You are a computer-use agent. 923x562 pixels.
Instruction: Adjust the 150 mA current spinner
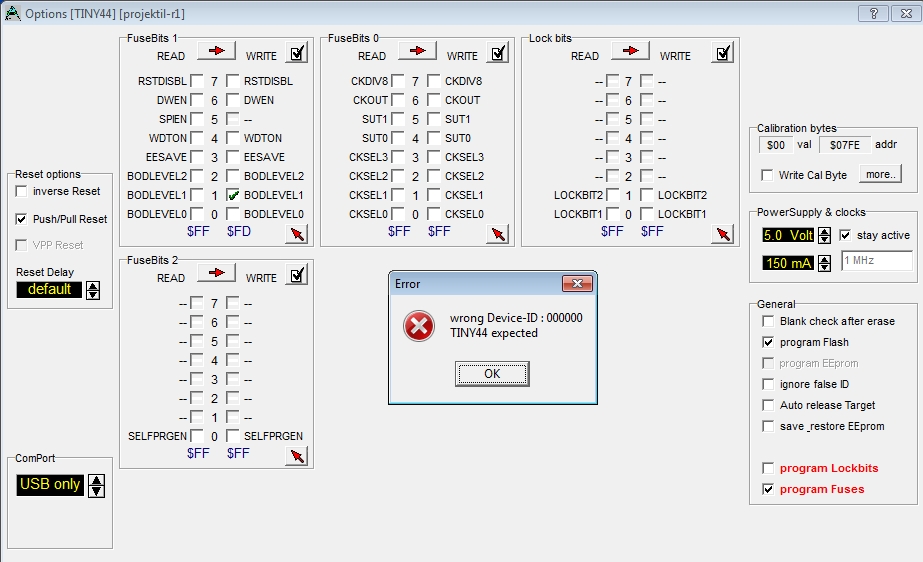click(824, 263)
